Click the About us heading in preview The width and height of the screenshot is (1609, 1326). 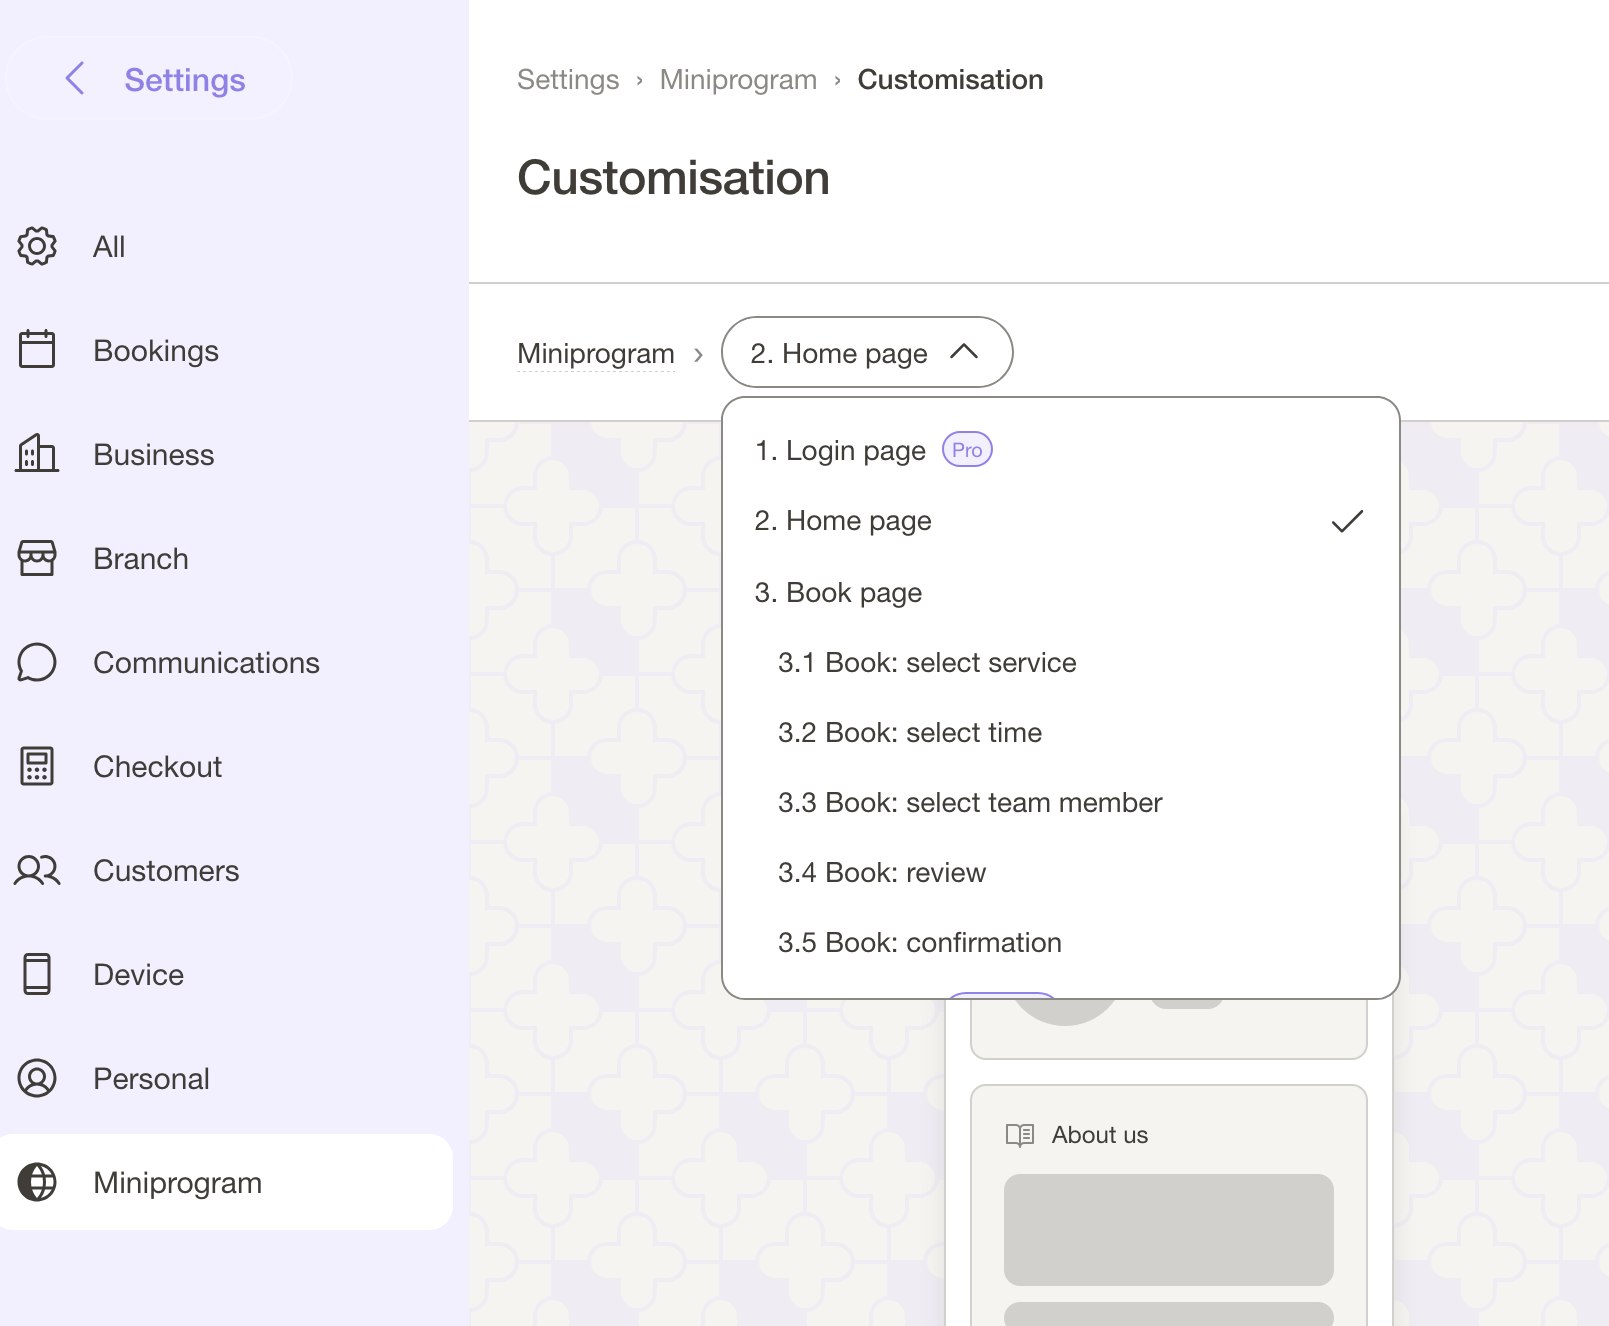pos(1099,1135)
